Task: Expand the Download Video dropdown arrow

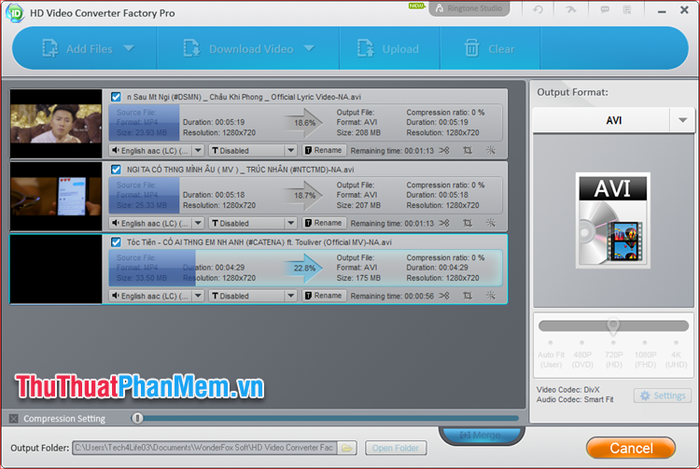Action: 309,48
